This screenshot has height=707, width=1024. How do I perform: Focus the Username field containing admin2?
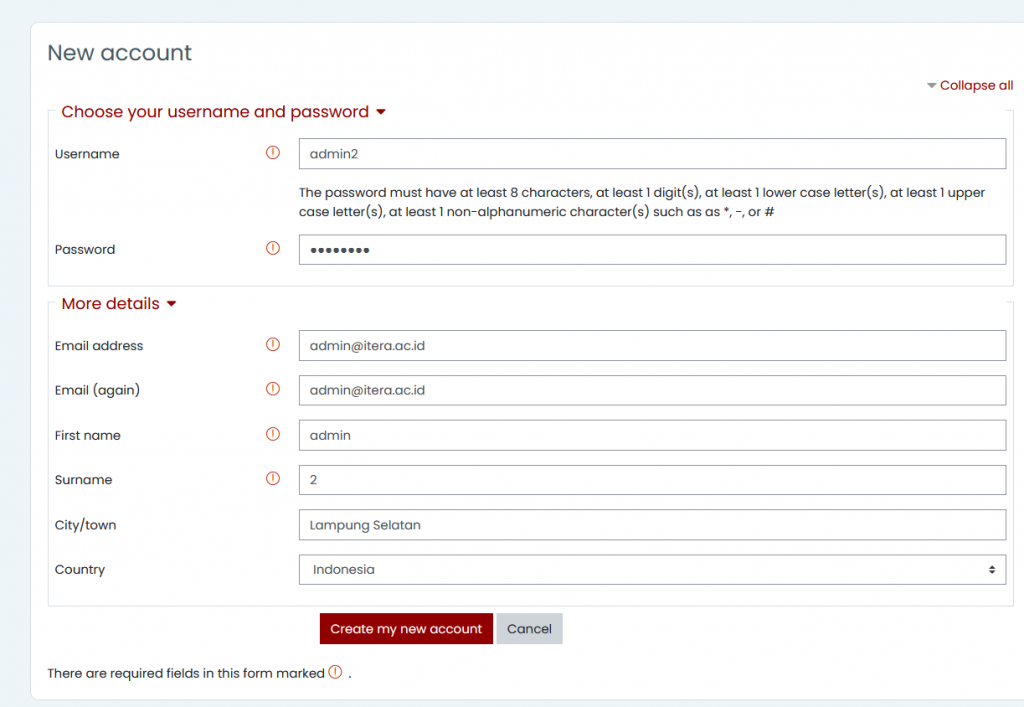pos(652,154)
